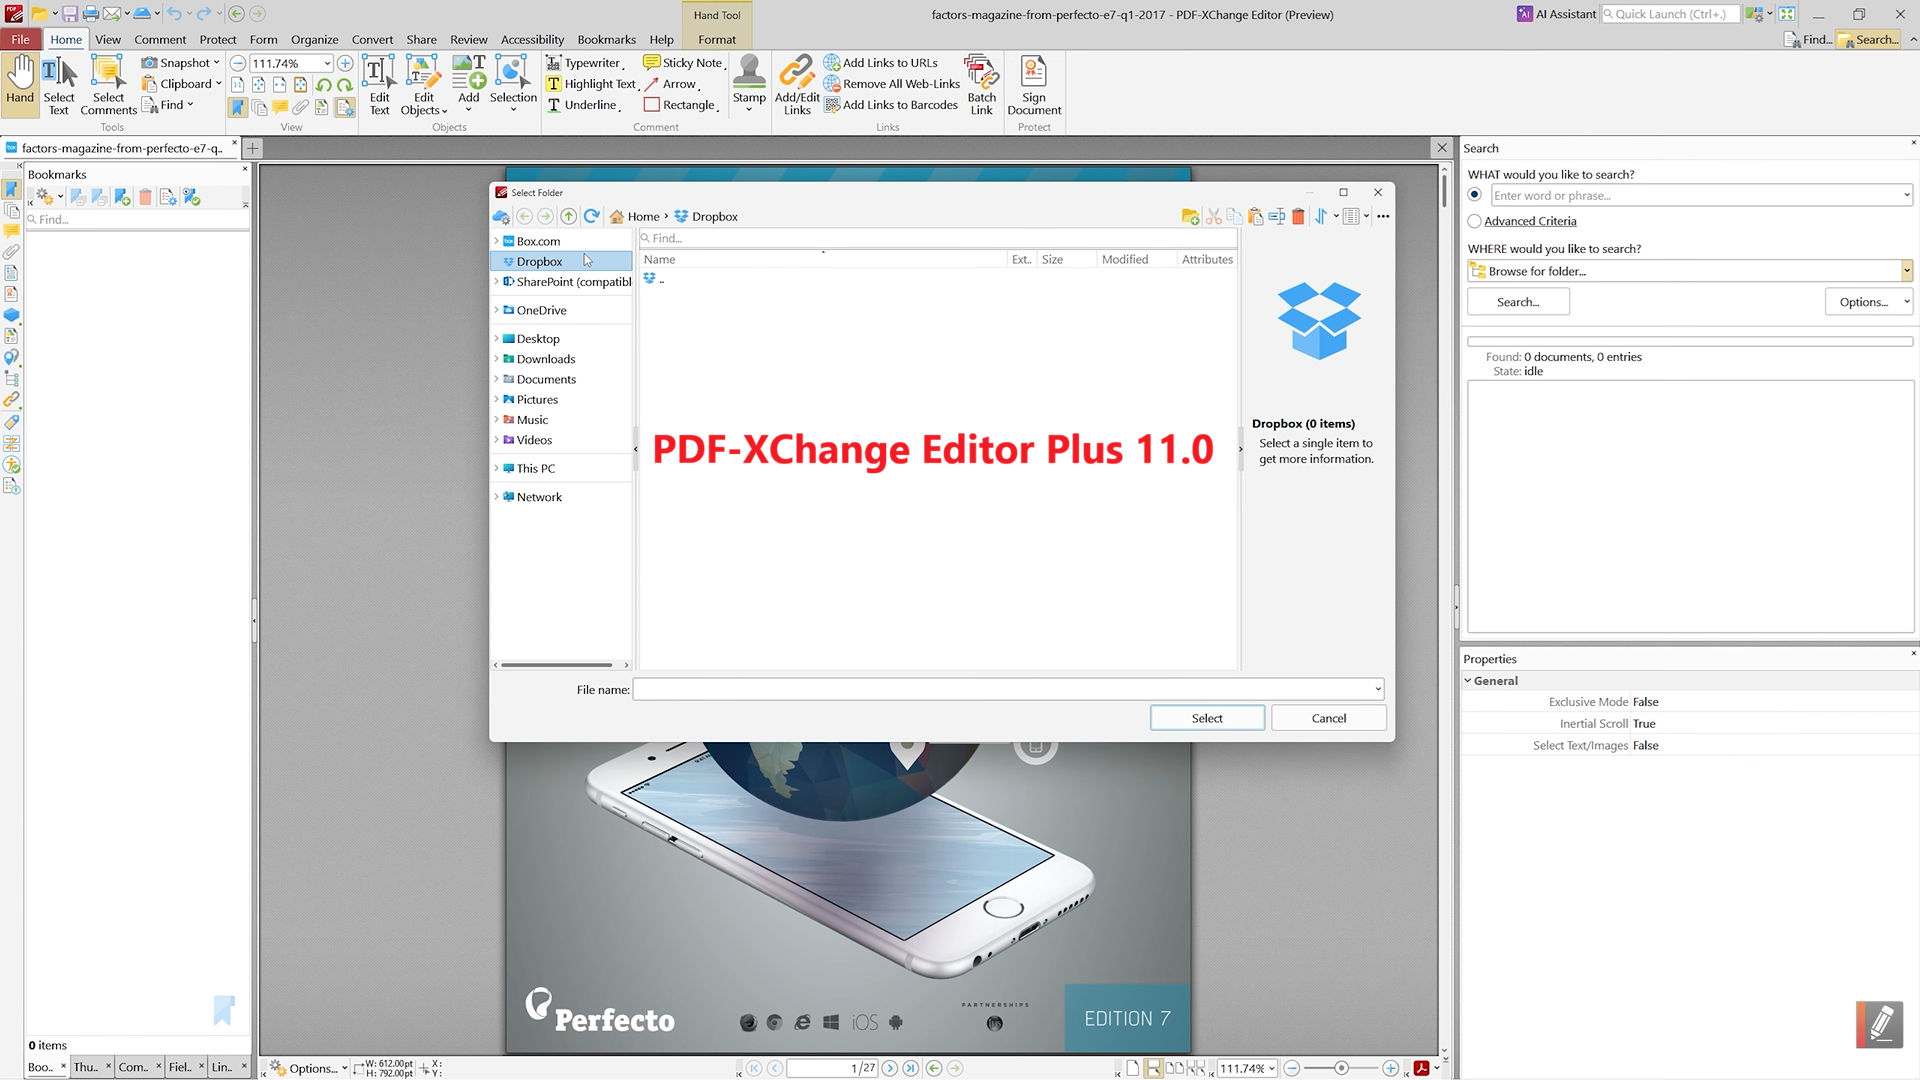Open the ribbon zoom level dropdown

[x=327, y=63]
